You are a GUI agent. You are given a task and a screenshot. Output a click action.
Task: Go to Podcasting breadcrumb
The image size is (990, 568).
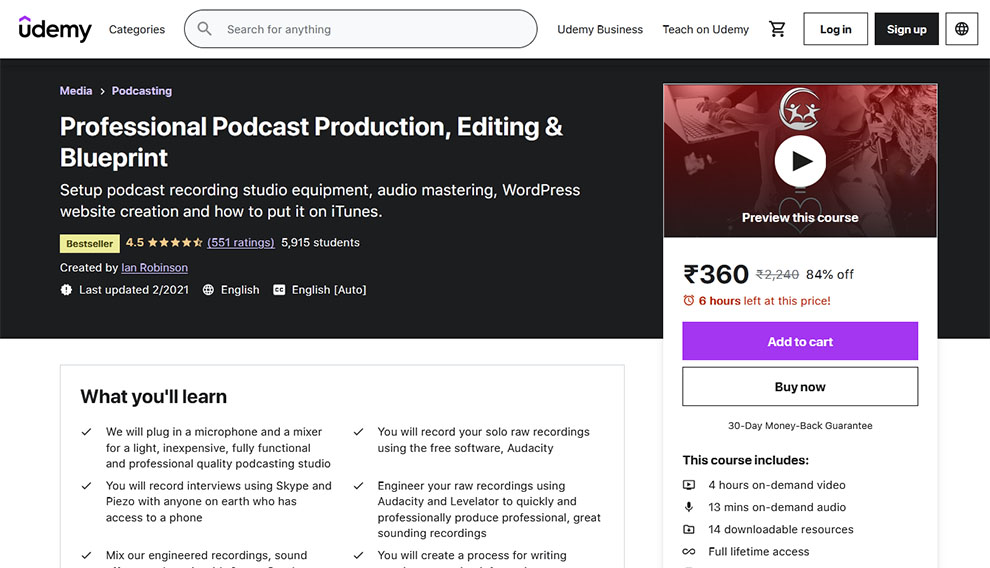pos(142,91)
